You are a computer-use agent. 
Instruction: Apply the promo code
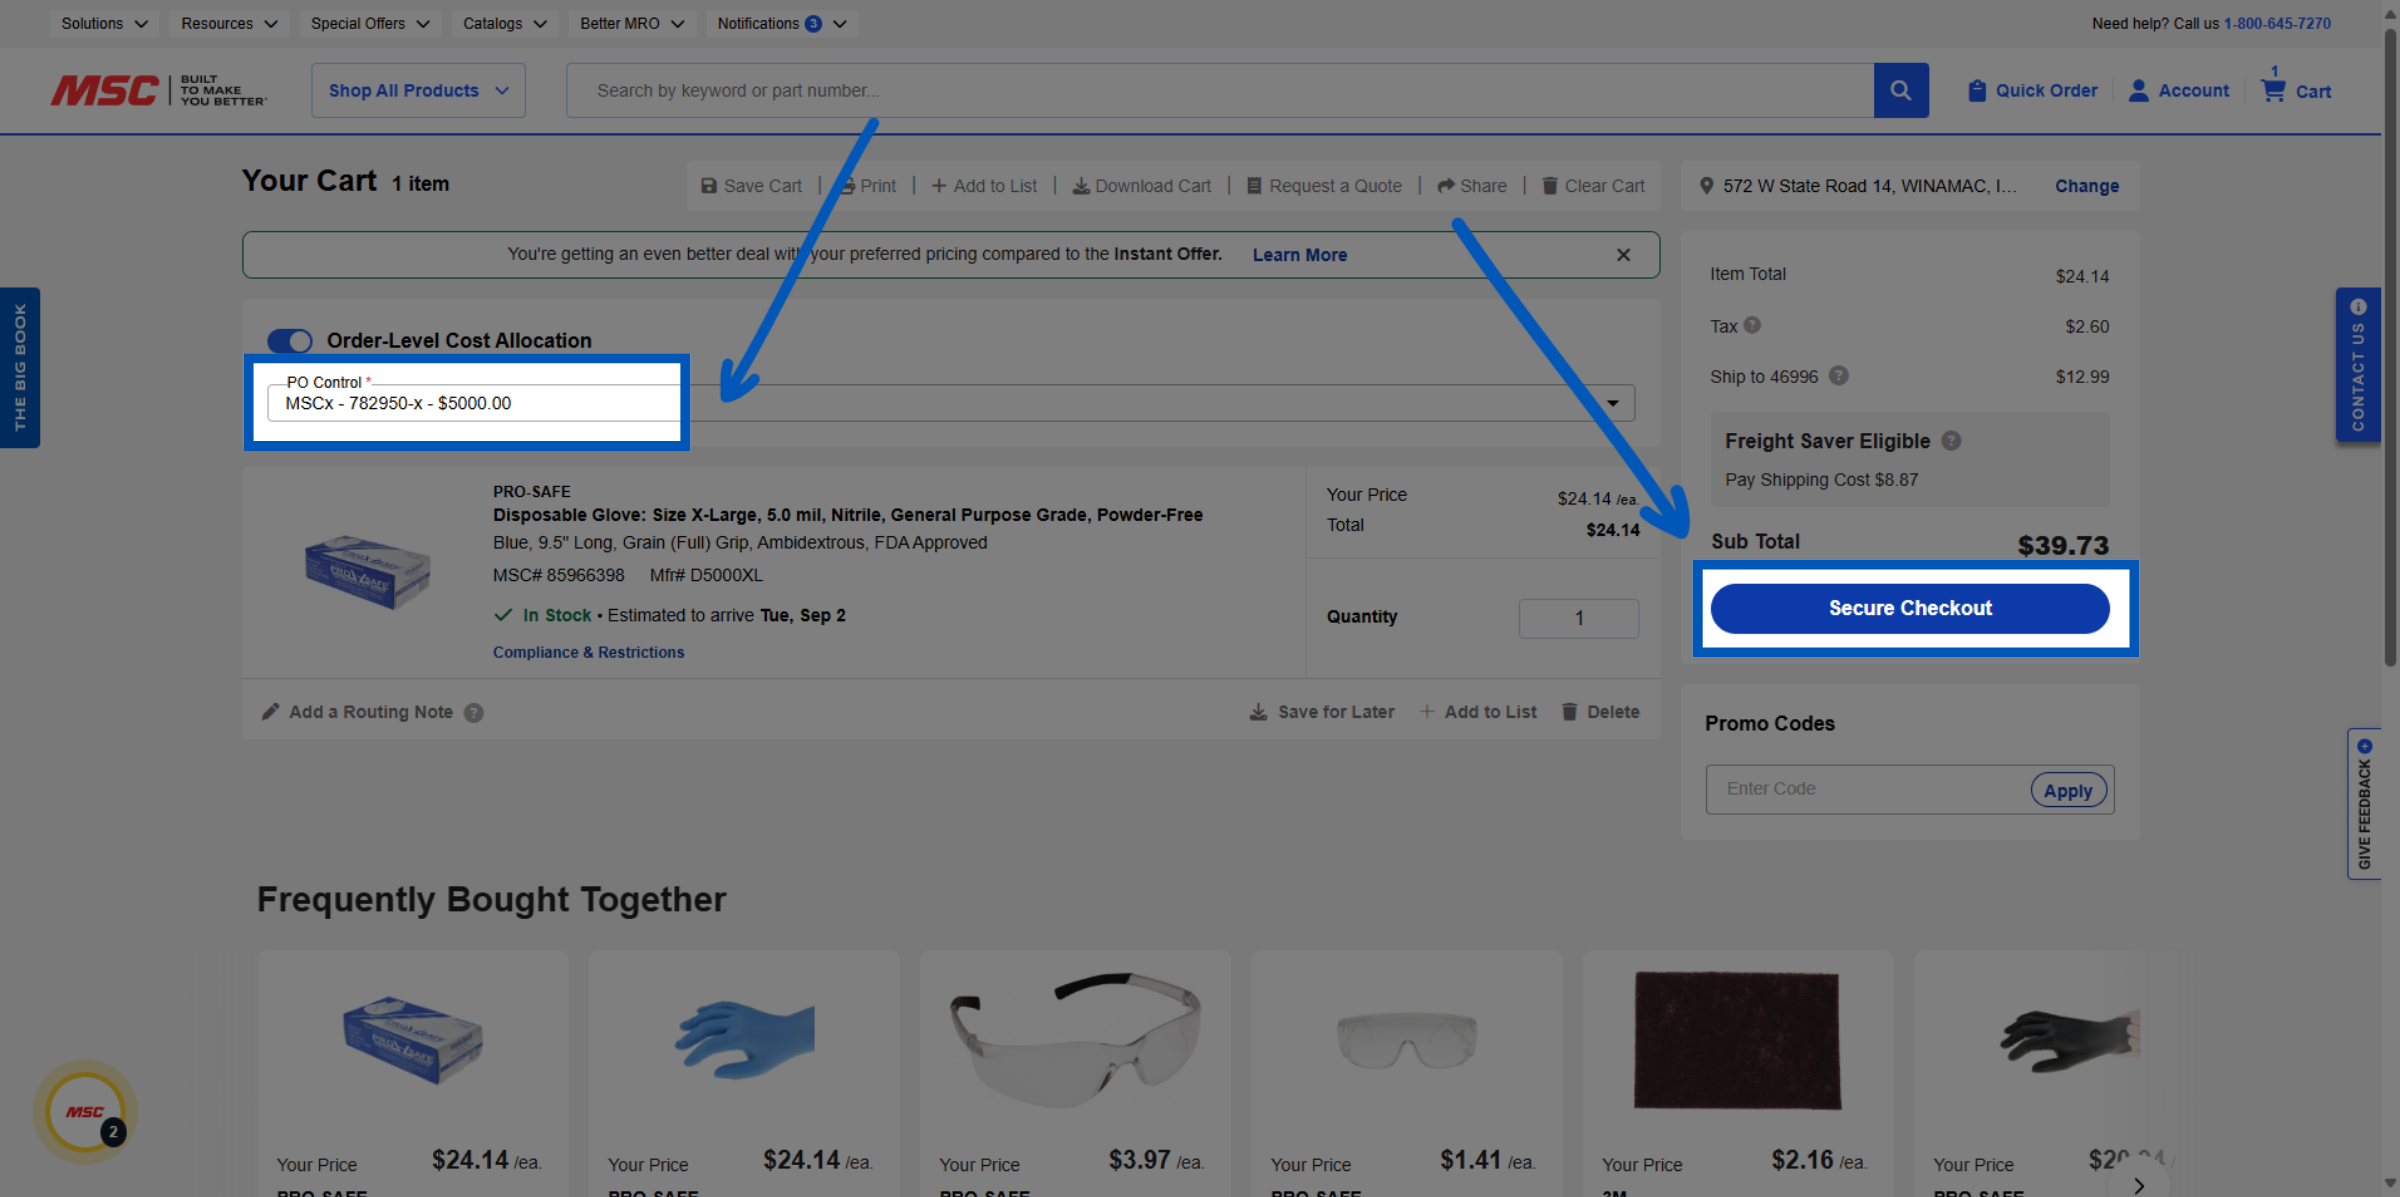click(2068, 790)
